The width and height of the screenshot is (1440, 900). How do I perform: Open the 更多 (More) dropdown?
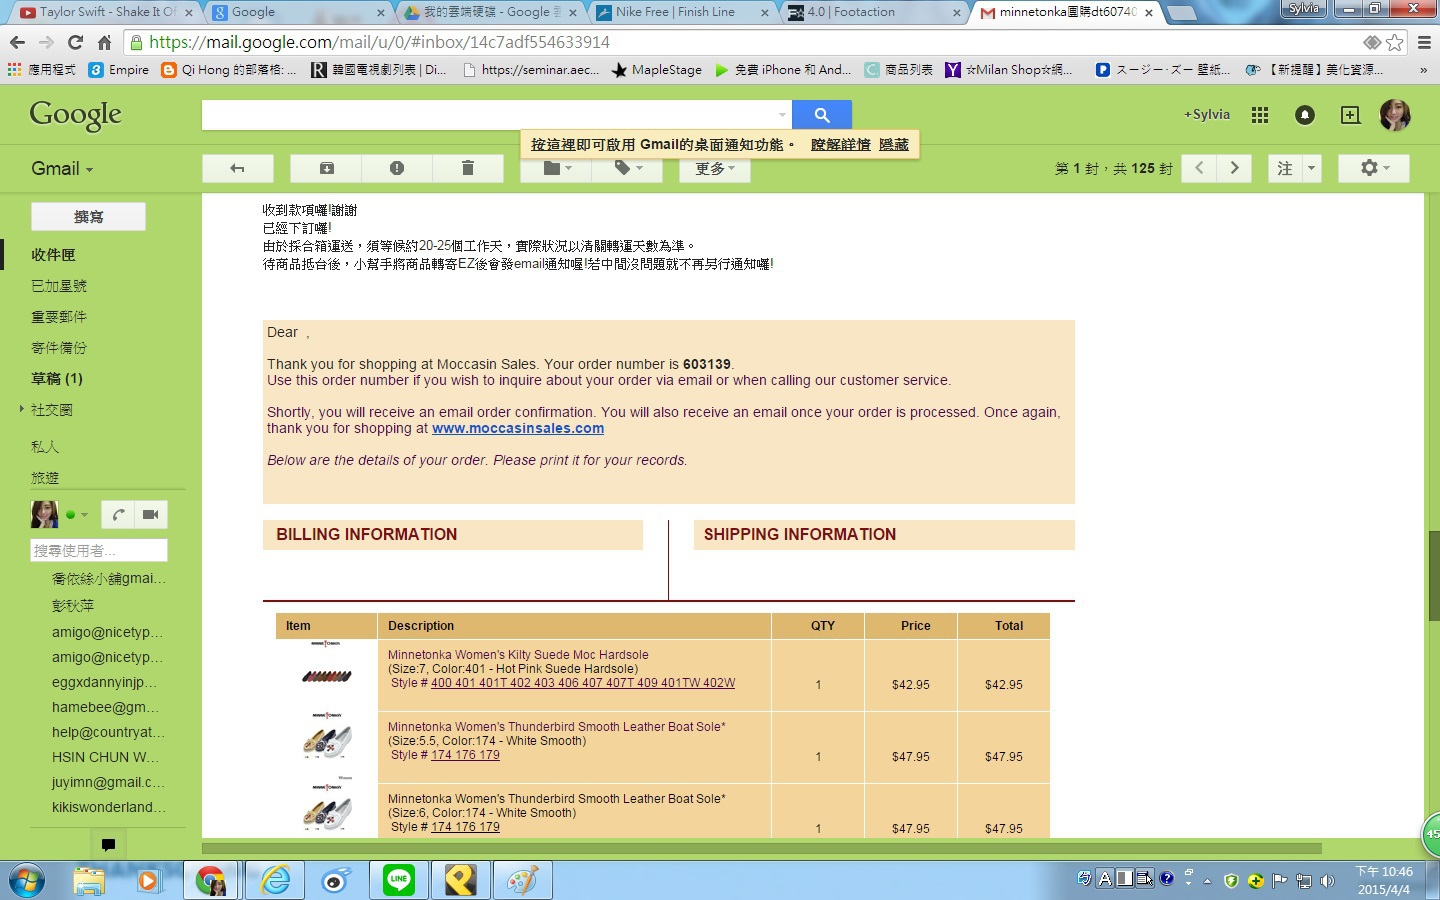pos(715,168)
